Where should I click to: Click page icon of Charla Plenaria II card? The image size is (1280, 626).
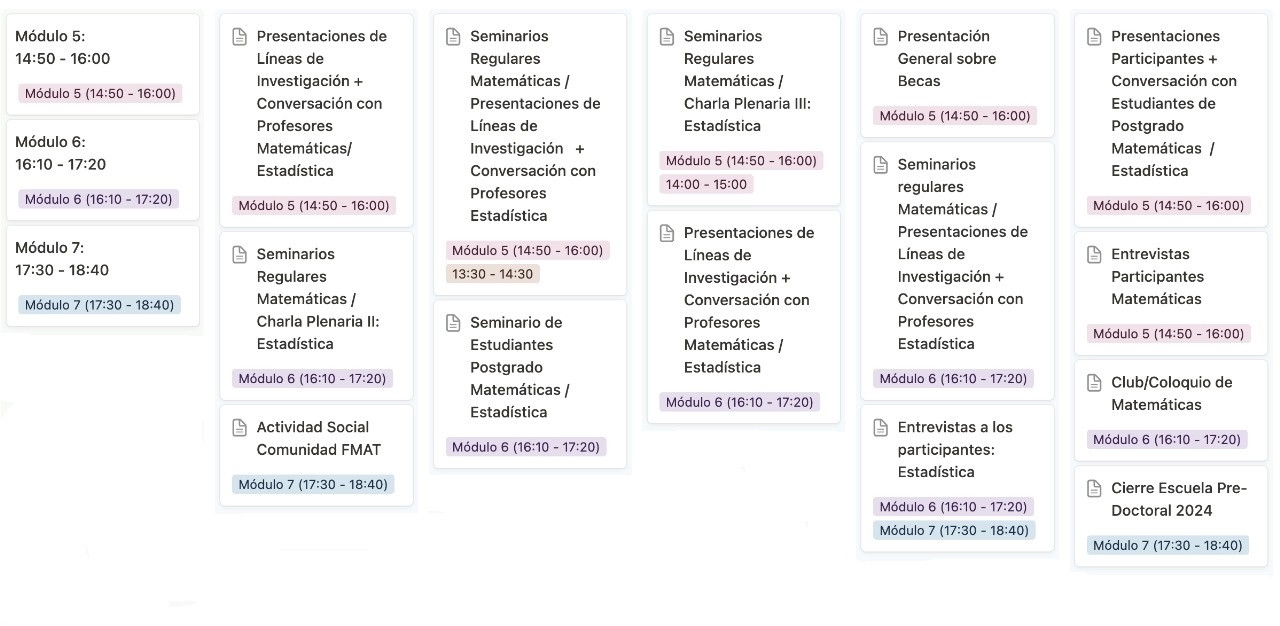[x=239, y=255]
